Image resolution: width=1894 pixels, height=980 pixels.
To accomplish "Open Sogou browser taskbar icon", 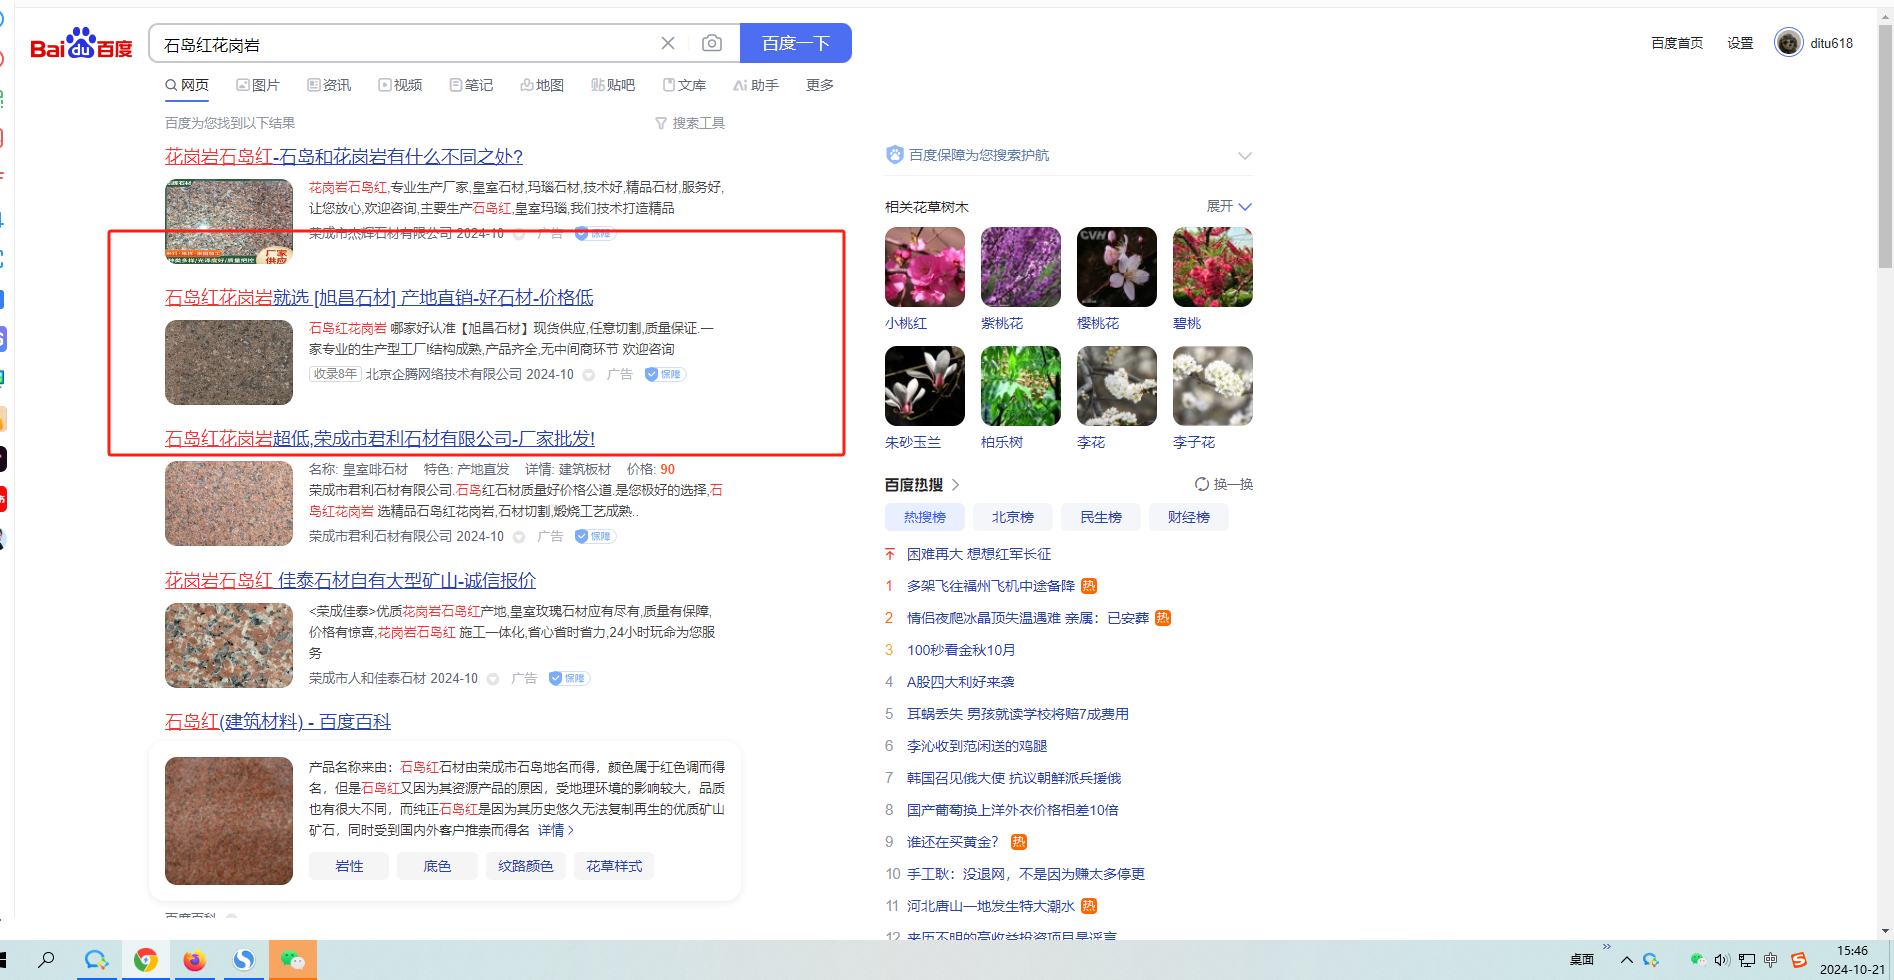I will coord(243,960).
